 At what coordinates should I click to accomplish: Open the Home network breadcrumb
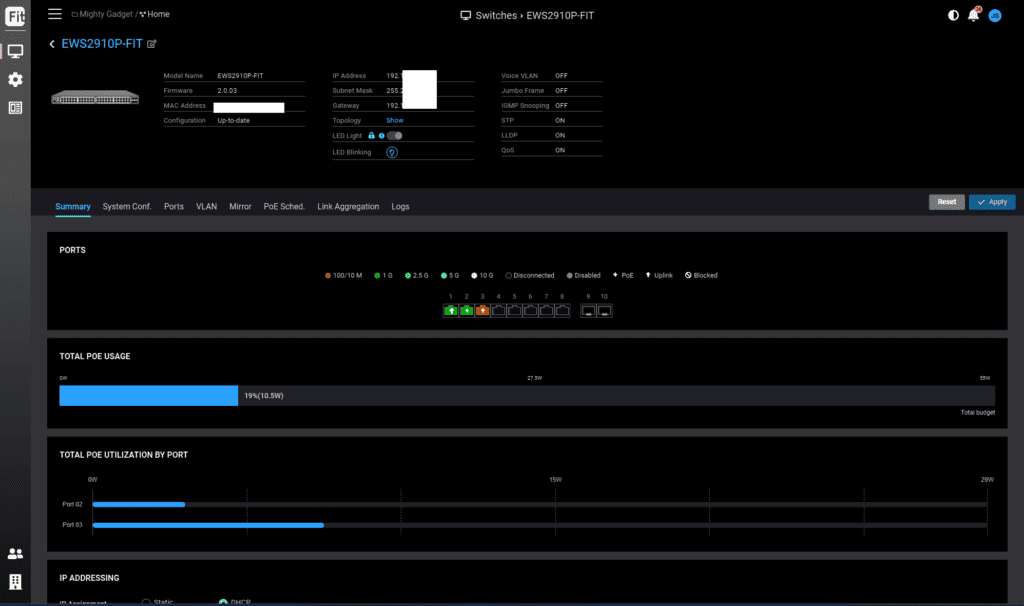click(x=155, y=14)
